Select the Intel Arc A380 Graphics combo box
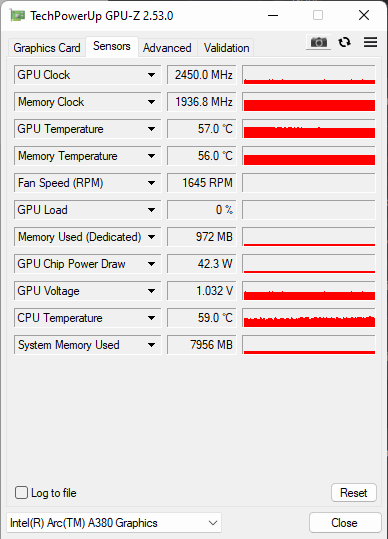The height and width of the screenshot is (539, 388). pyautogui.click(x=114, y=523)
